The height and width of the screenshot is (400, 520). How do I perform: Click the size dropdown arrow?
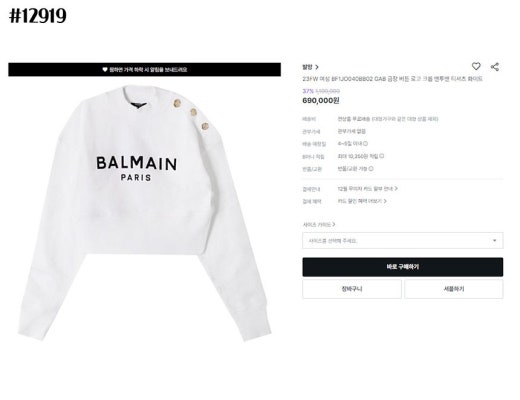(495, 240)
